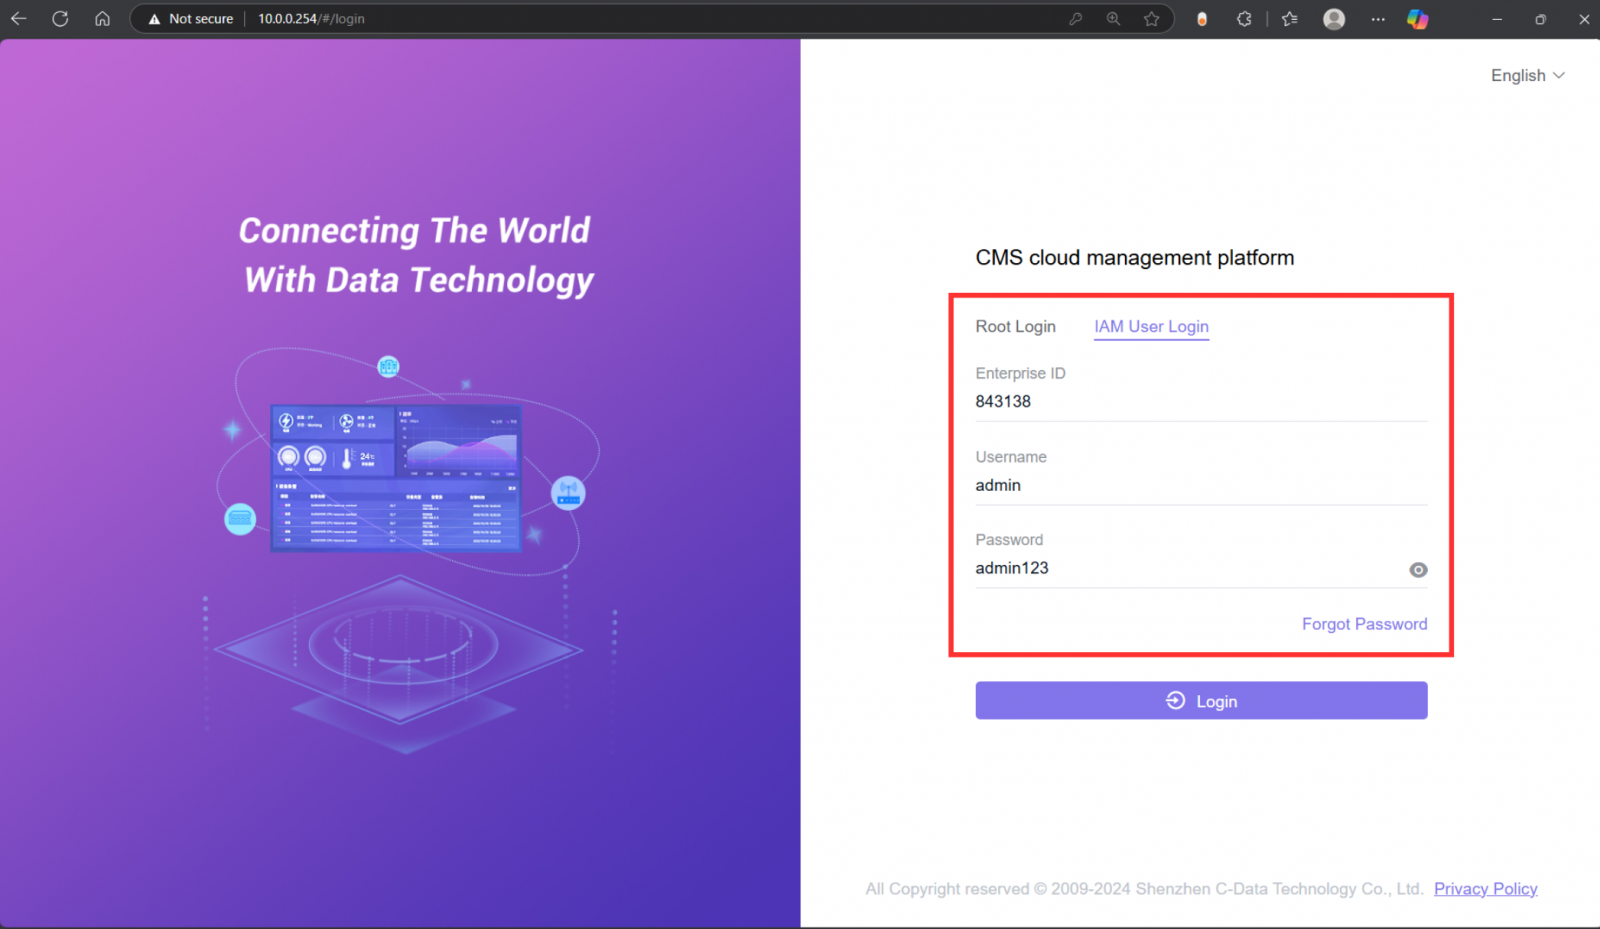Open the Browser Essentials icon
This screenshot has height=929, width=1600.
coord(1244,19)
